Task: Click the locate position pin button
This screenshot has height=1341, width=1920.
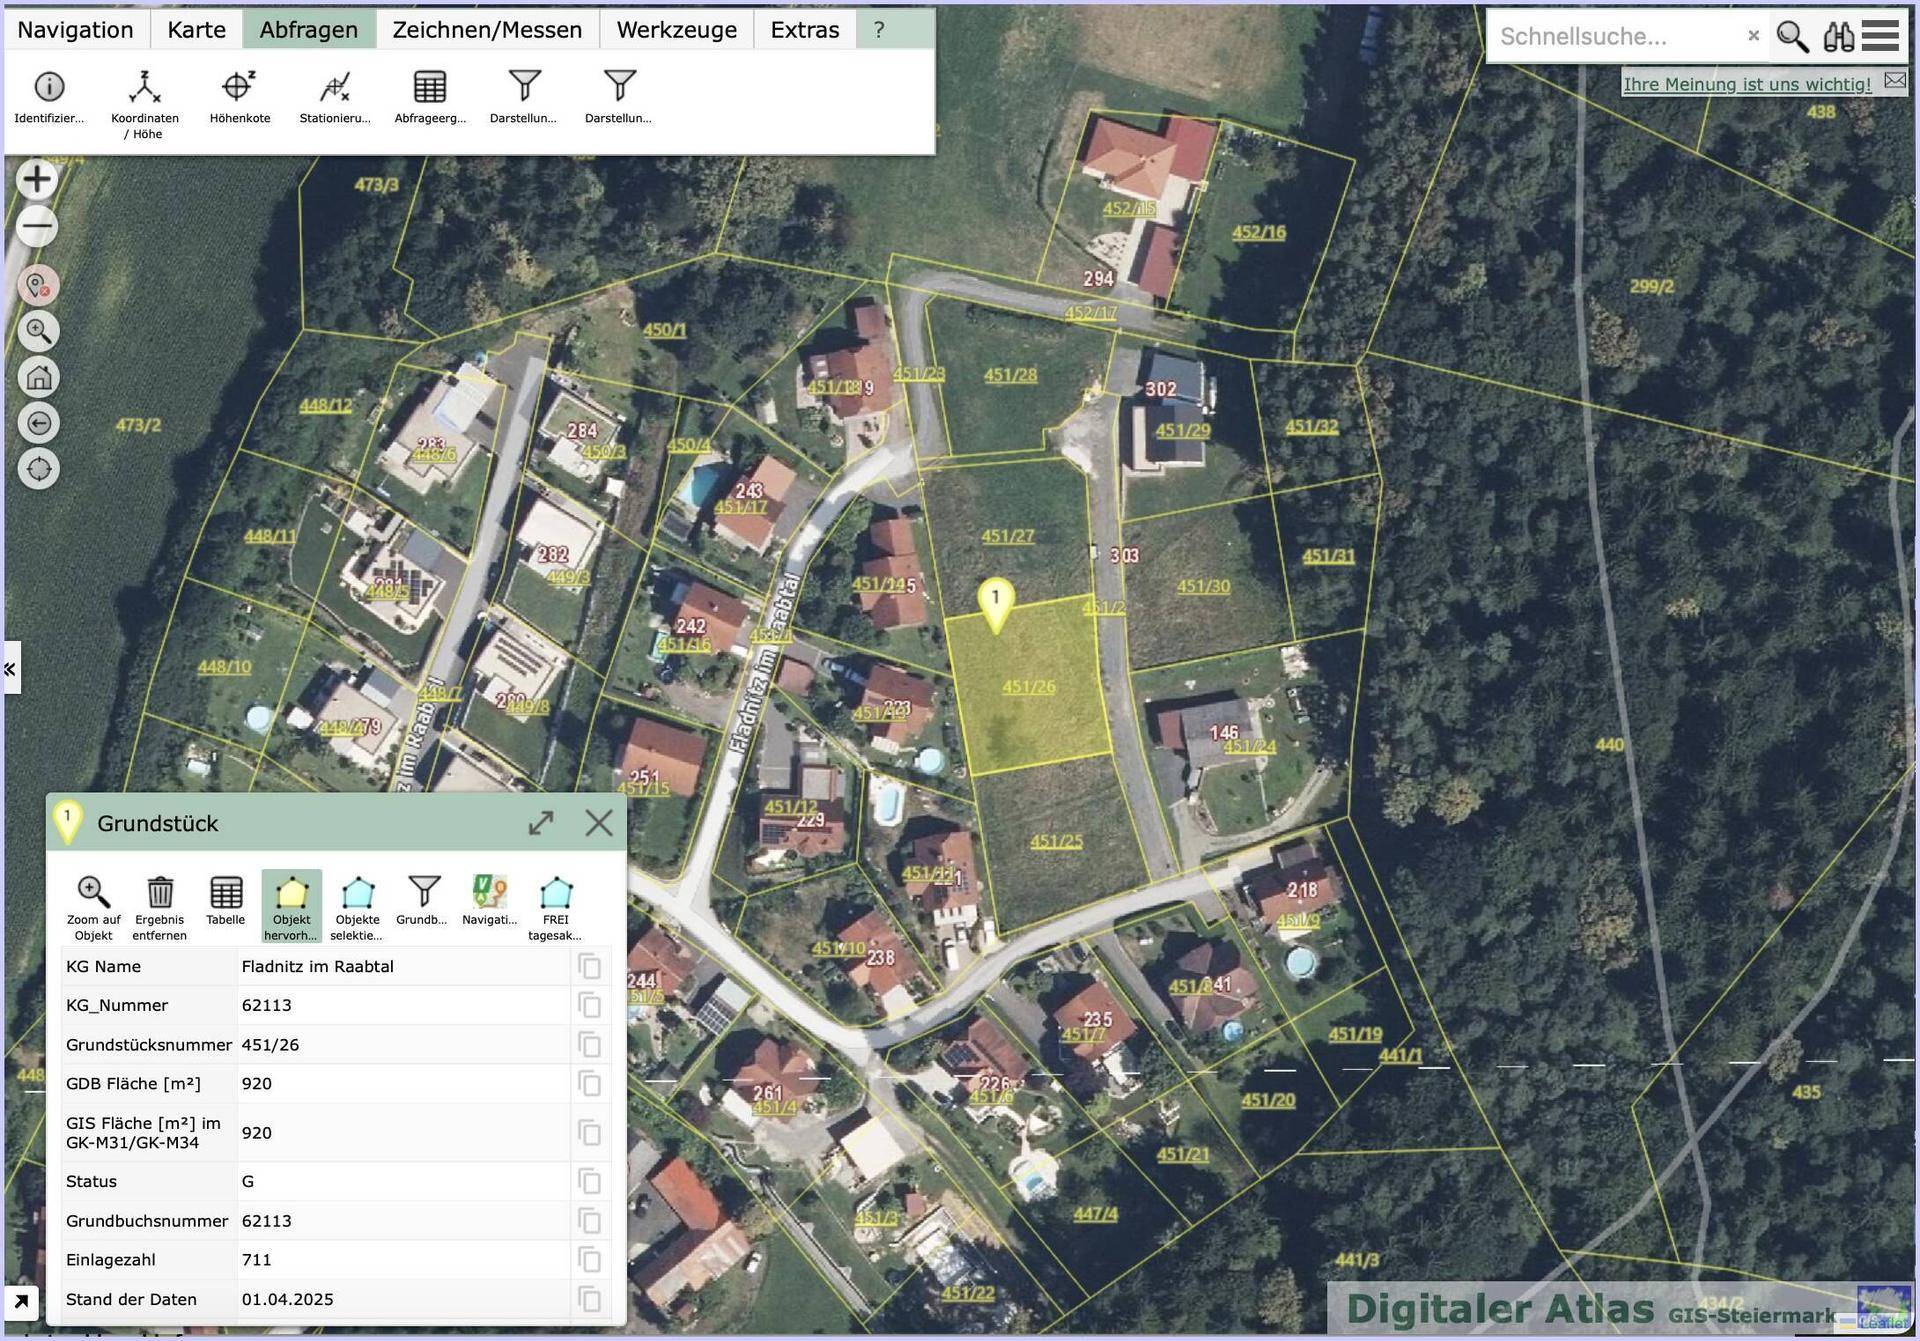Action: point(38,286)
